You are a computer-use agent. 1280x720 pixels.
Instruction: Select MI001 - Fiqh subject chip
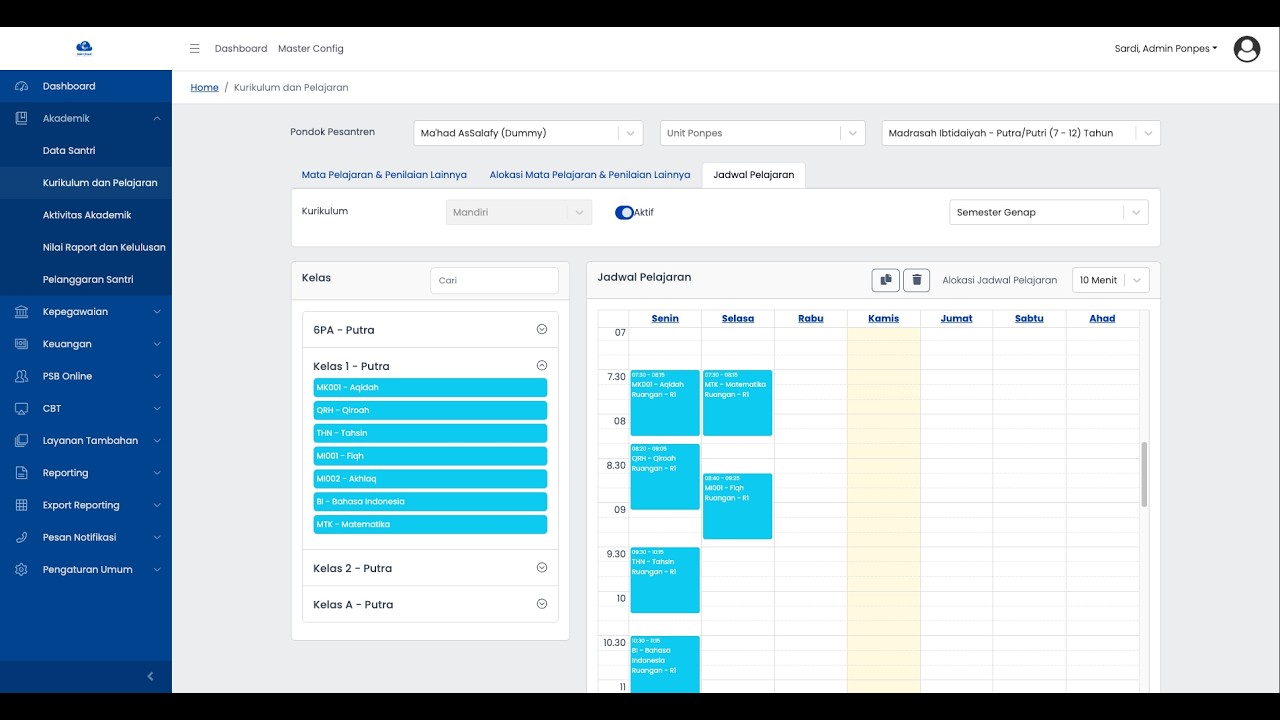coord(430,456)
